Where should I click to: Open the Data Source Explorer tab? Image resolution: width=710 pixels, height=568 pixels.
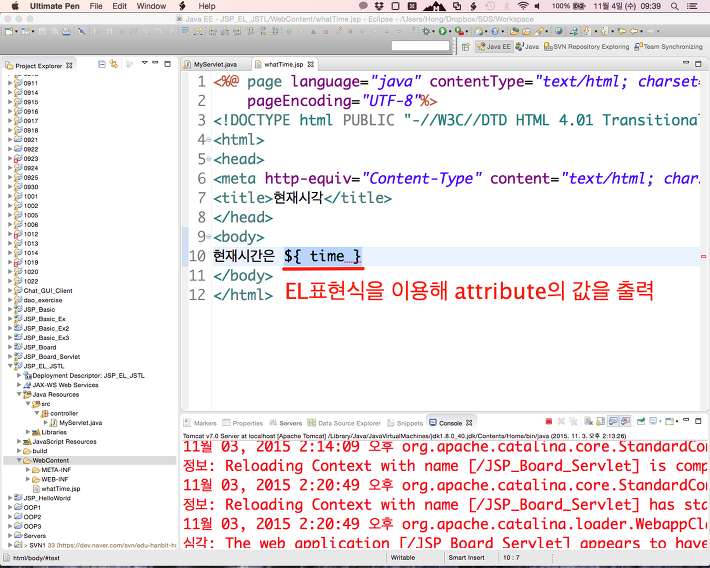click(x=344, y=423)
